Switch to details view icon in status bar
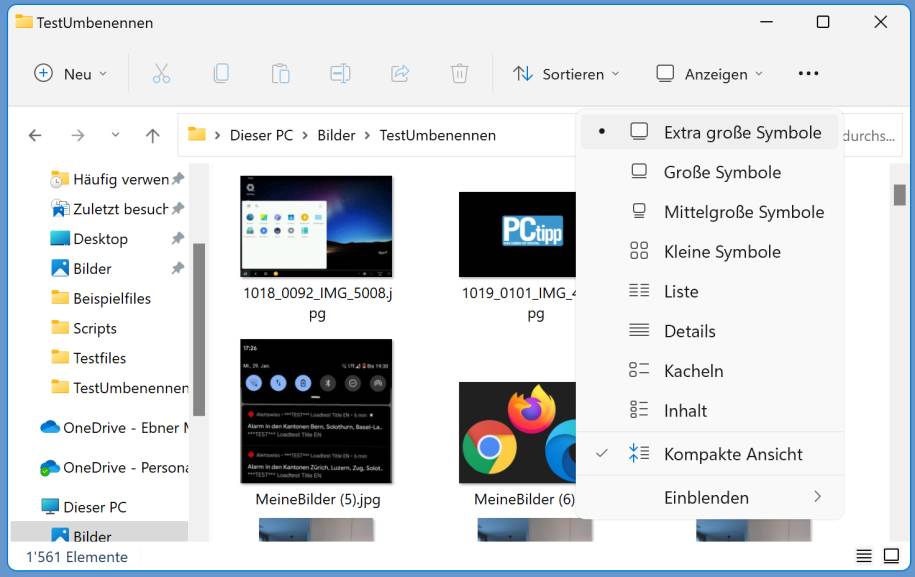Screen dimensions: 915x577 point(864,556)
